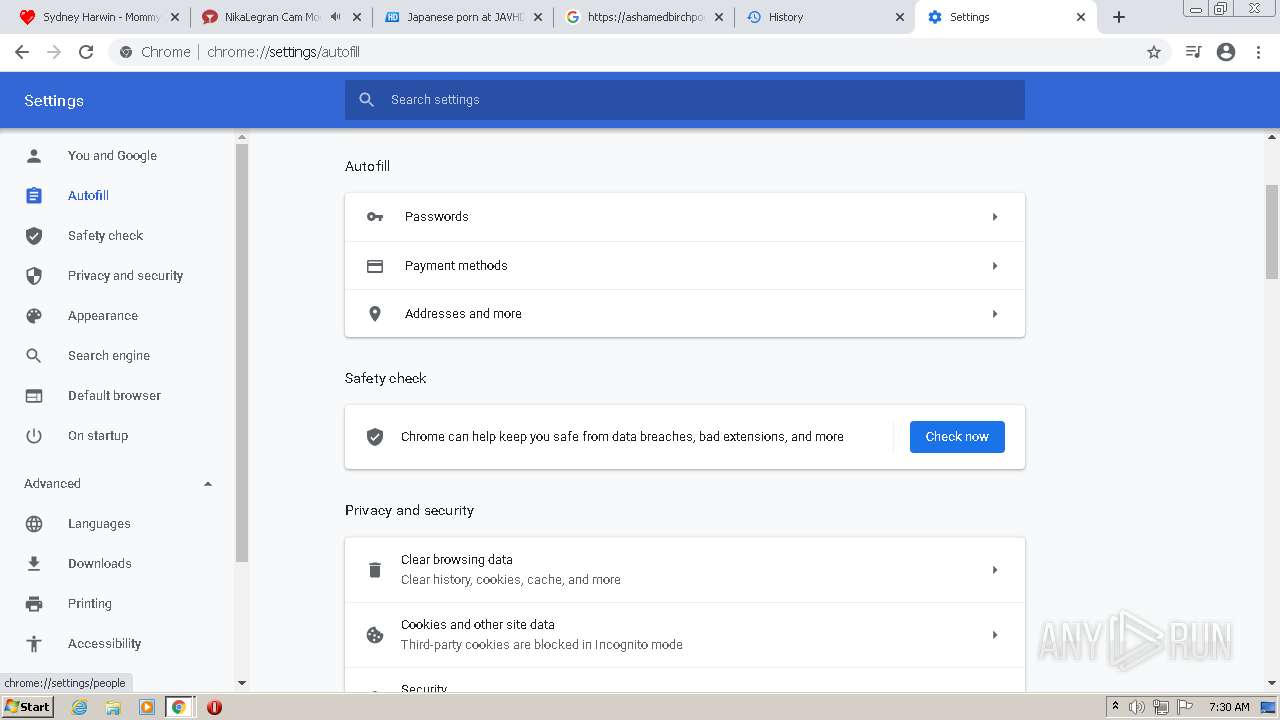The width and height of the screenshot is (1280, 720).
Task: Expand the Cookies and other site data arrow
Action: coord(995,635)
